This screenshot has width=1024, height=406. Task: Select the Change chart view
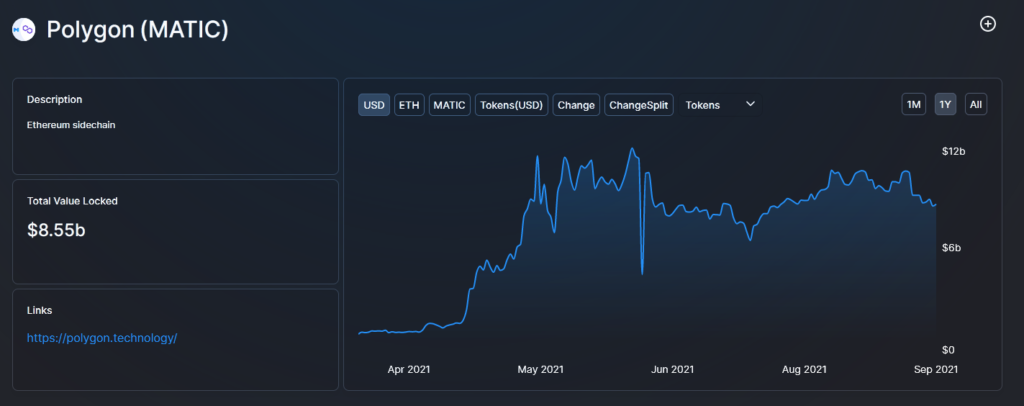pyautogui.click(x=576, y=105)
